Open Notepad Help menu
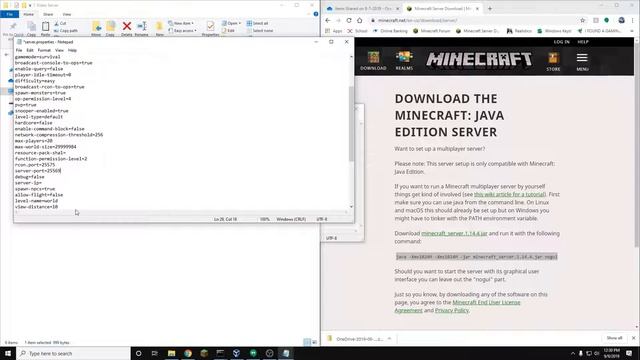This screenshot has width=640, height=360. coord(72,50)
